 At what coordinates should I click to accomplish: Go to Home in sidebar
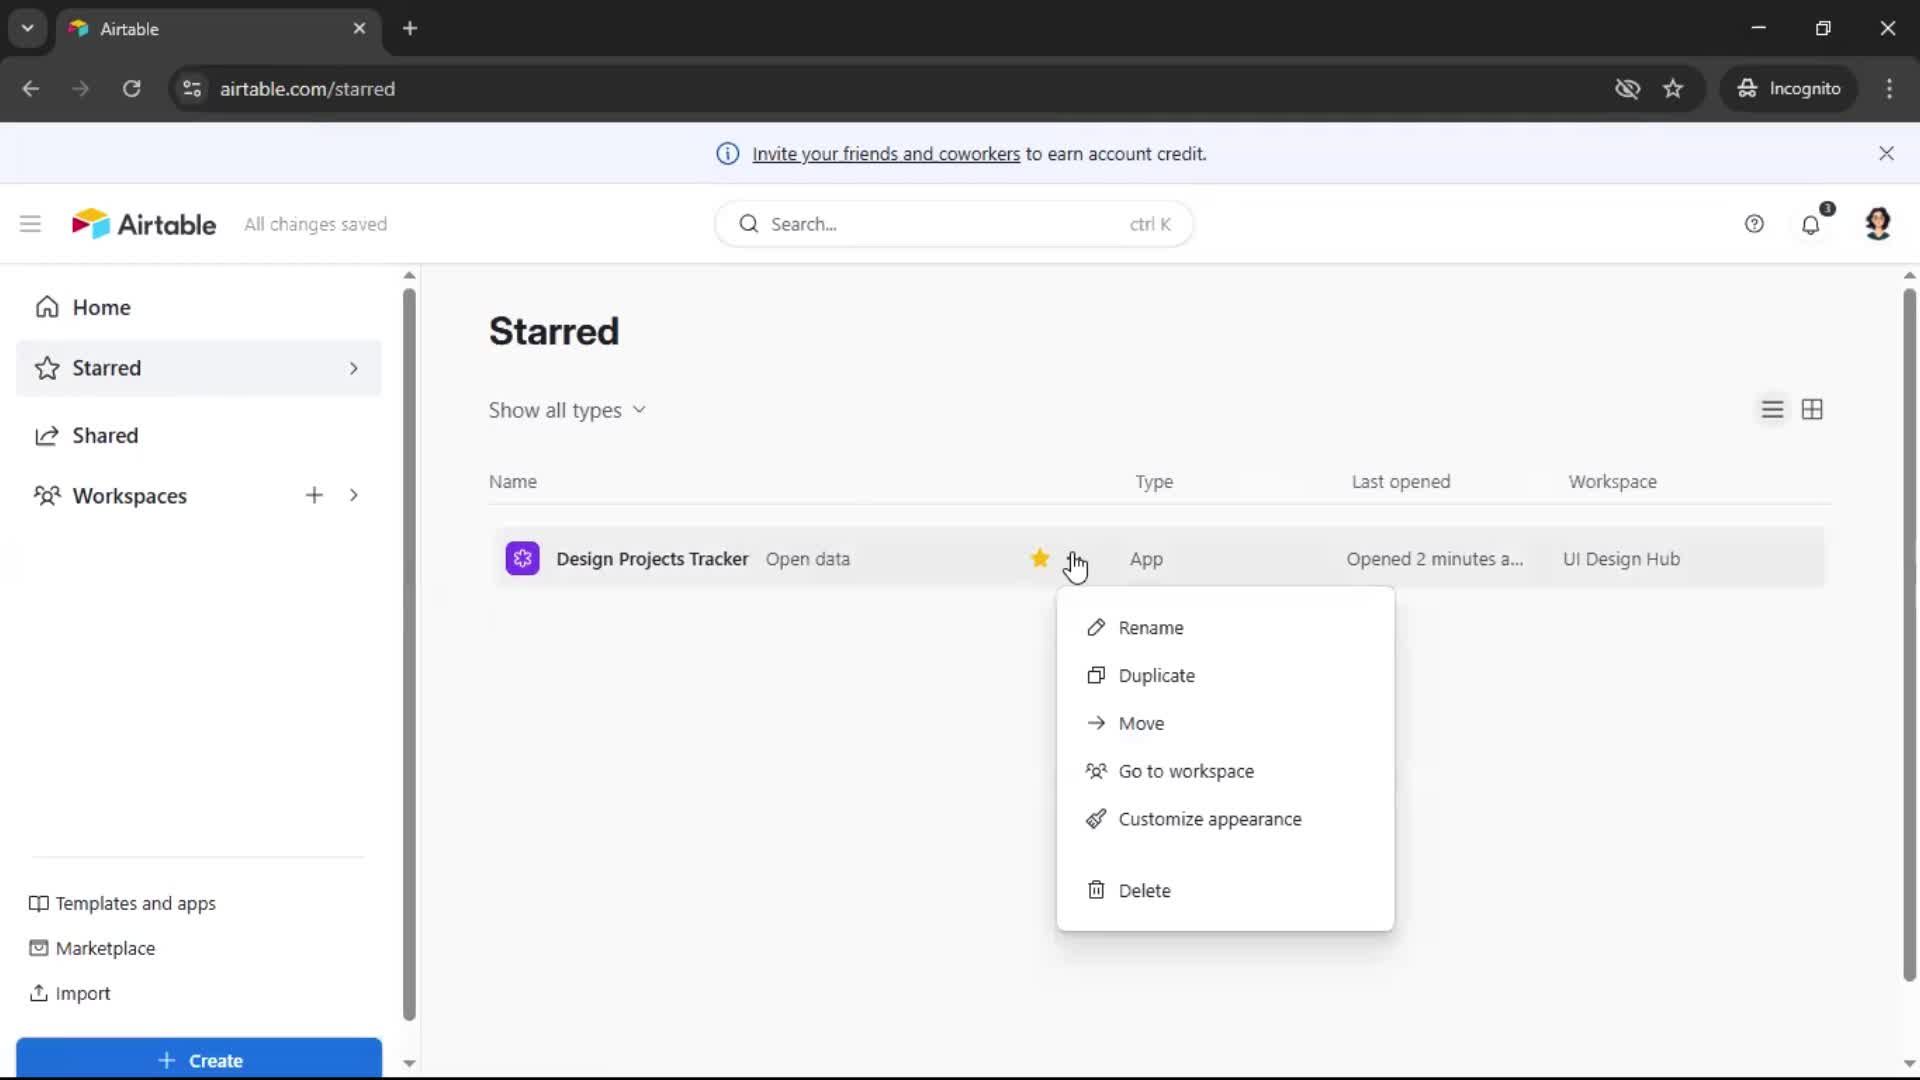tap(198, 307)
